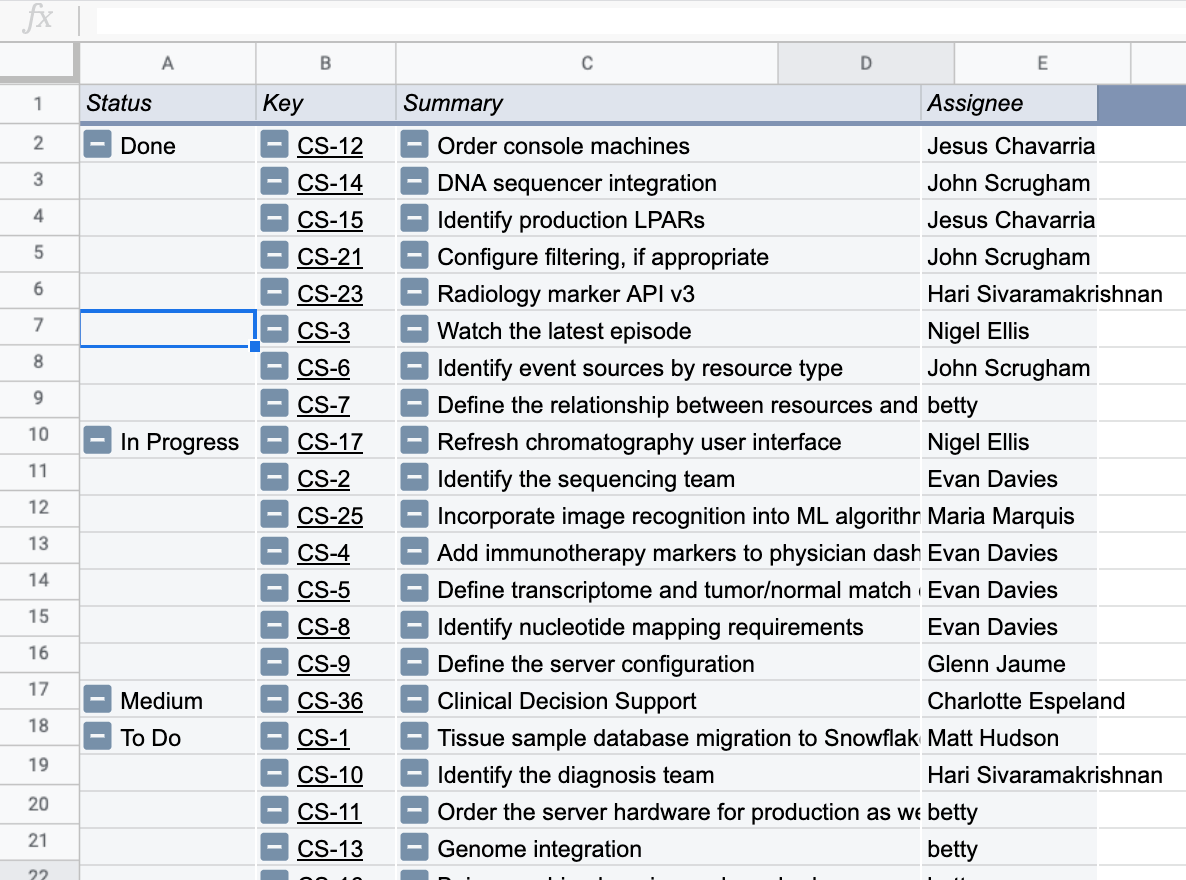Image resolution: width=1186 pixels, height=880 pixels.
Task: Click minus icon beside CS-12 key
Action: [x=274, y=146]
